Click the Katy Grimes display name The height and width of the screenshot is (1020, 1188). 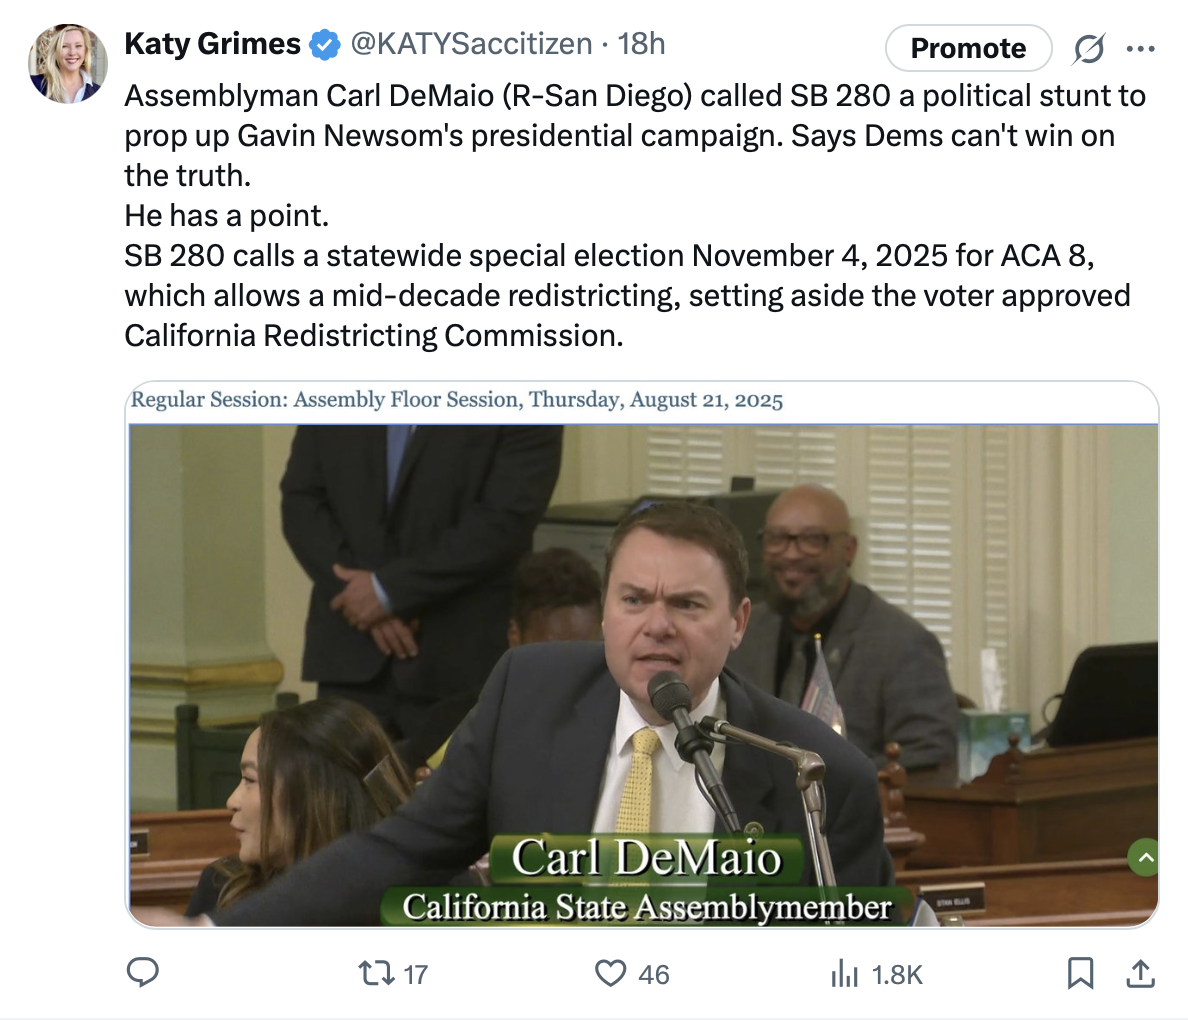(x=212, y=44)
